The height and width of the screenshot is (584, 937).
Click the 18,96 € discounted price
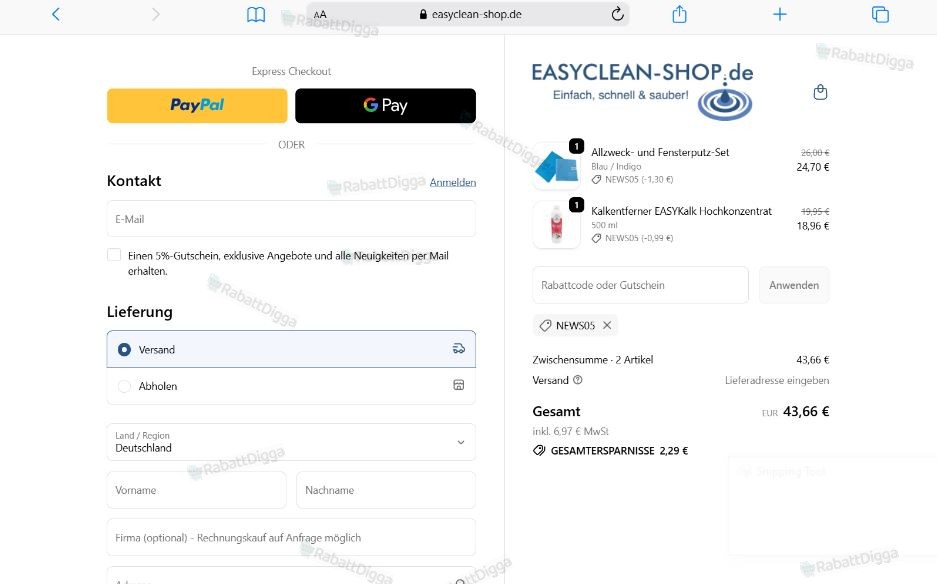[x=813, y=225]
